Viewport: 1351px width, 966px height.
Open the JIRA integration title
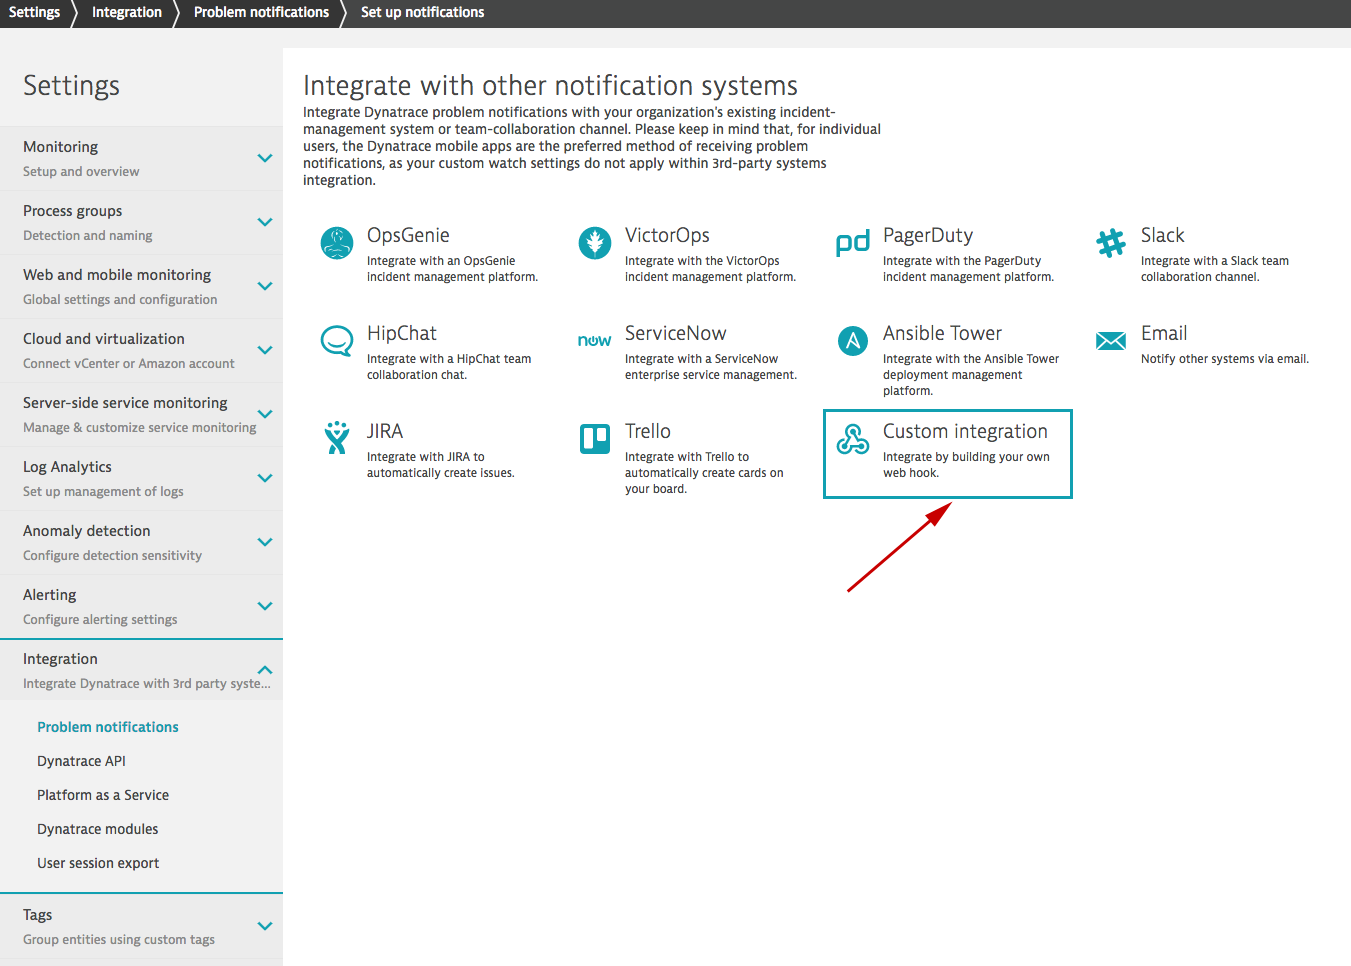(x=385, y=431)
